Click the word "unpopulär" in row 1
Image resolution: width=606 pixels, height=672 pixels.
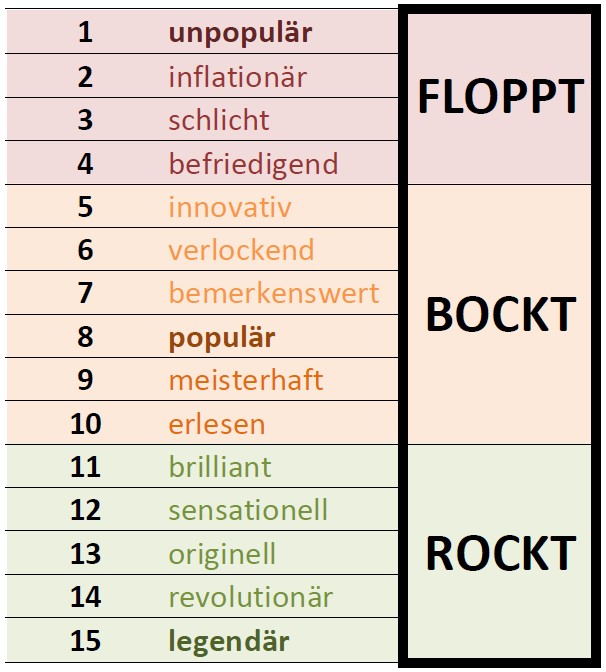(x=240, y=33)
